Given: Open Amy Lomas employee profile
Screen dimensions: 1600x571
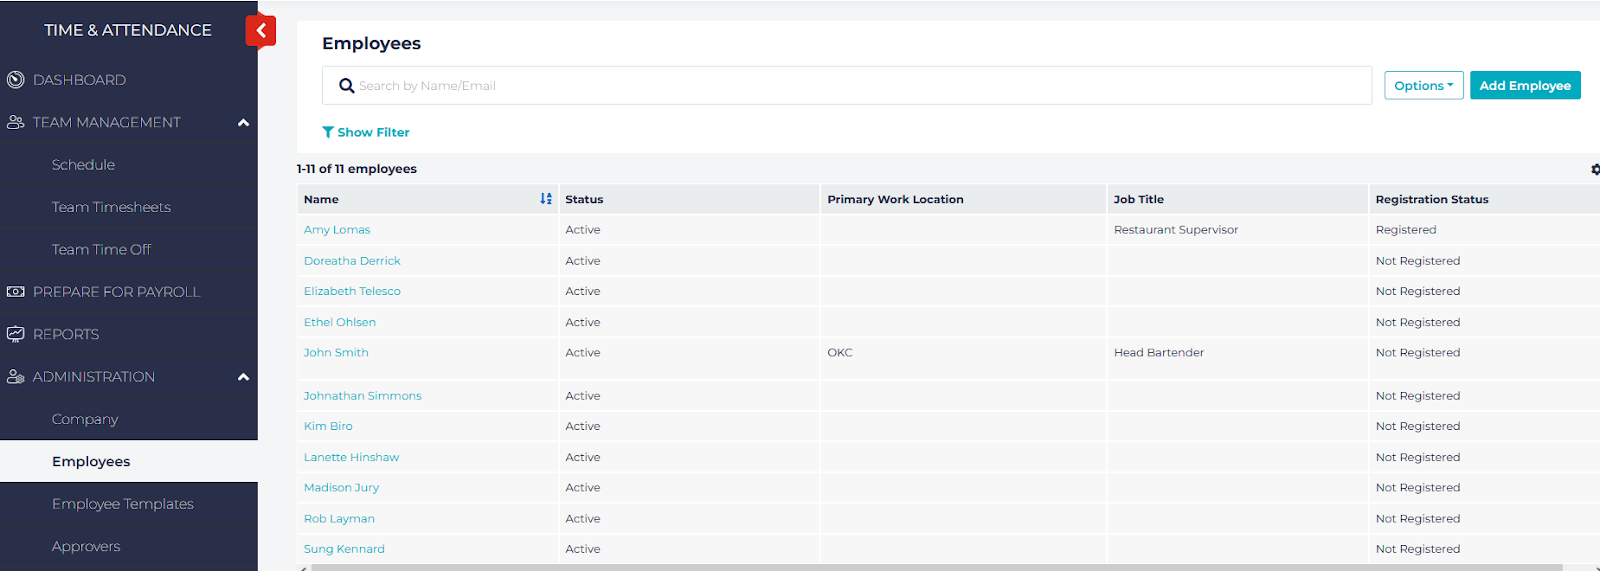Looking at the screenshot, I should coord(337,230).
